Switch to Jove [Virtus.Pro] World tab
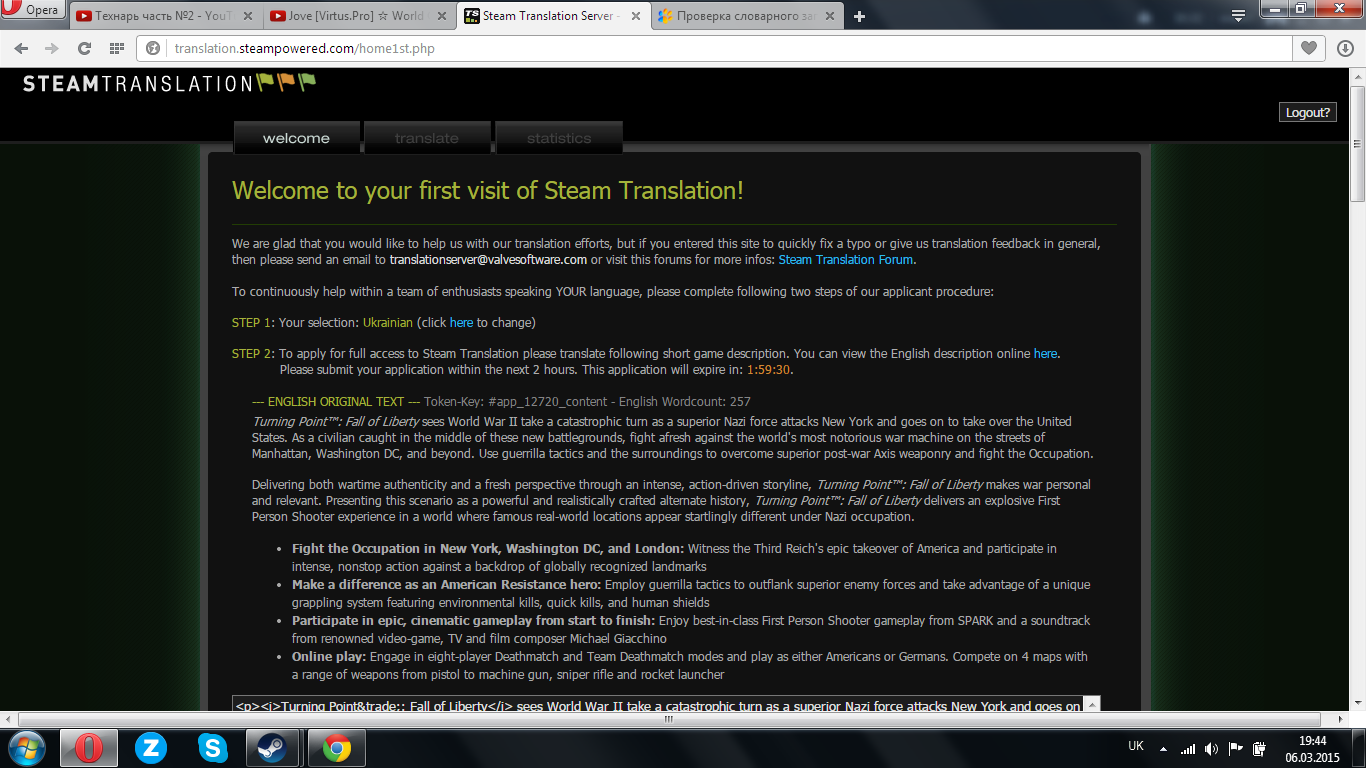This screenshot has width=1366, height=768. [x=360, y=16]
